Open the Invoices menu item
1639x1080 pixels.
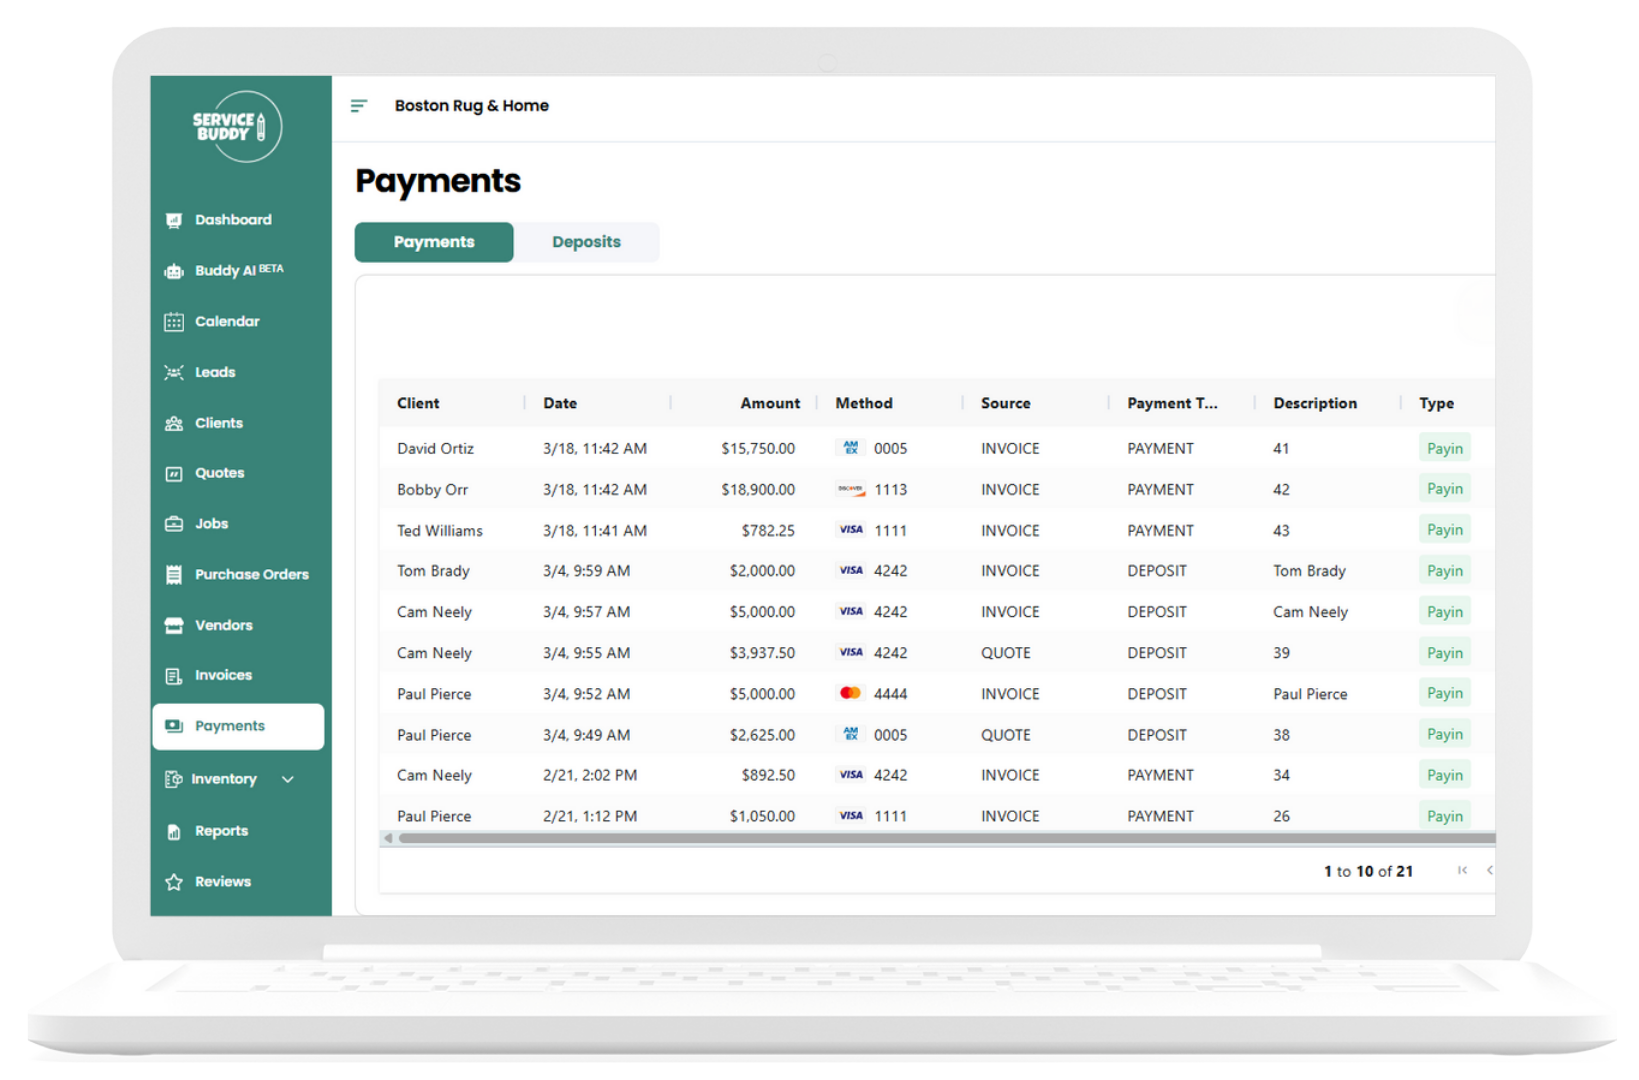coord(223,676)
